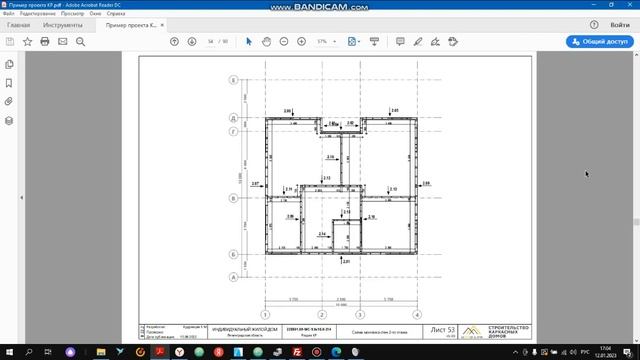Open the Просмотр menu
The height and width of the screenshot is (360, 640).
72,13
